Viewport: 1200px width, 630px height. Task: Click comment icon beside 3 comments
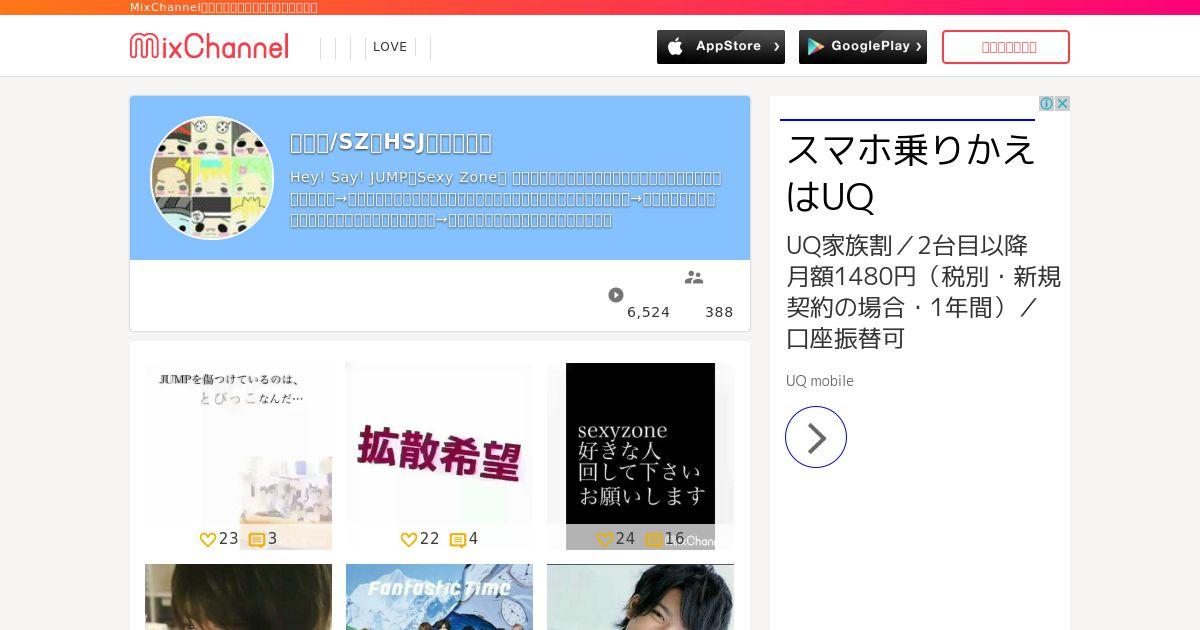tap(257, 540)
